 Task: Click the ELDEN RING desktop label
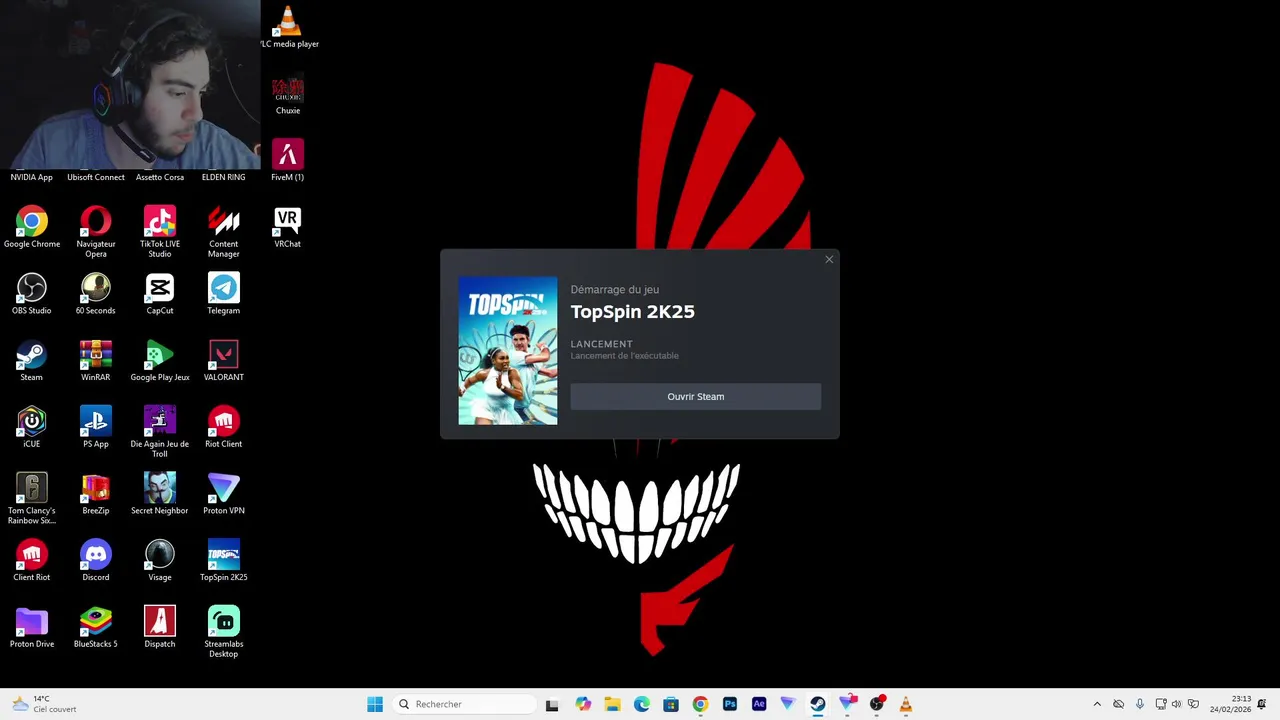click(224, 177)
